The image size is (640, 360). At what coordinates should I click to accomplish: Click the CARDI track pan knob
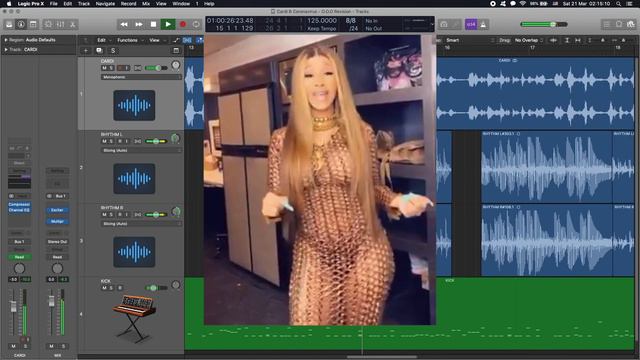coord(176,65)
